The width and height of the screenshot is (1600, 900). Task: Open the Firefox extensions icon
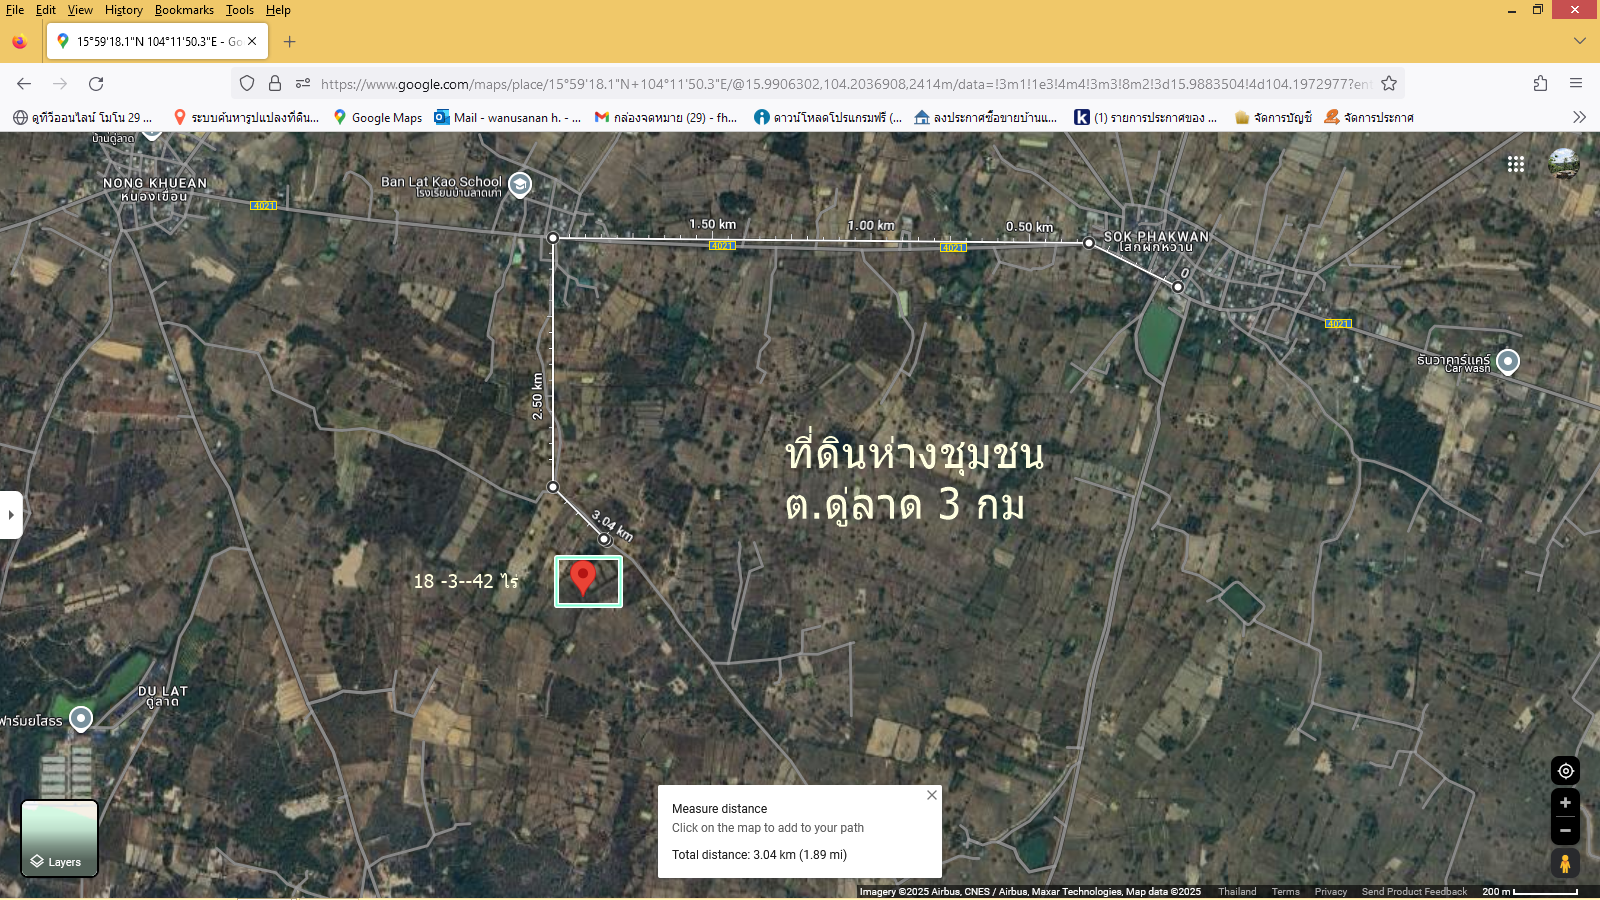1540,84
